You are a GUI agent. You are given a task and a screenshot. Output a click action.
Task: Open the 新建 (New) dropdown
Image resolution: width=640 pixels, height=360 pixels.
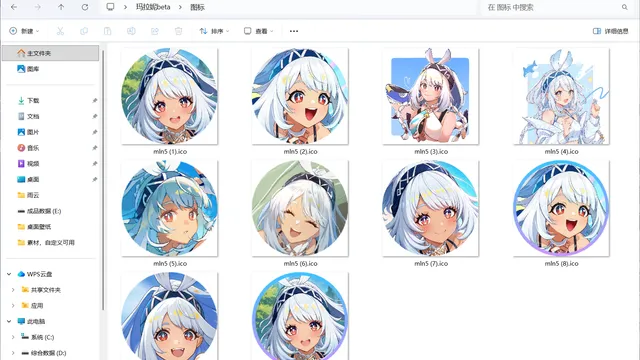point(24,31)
